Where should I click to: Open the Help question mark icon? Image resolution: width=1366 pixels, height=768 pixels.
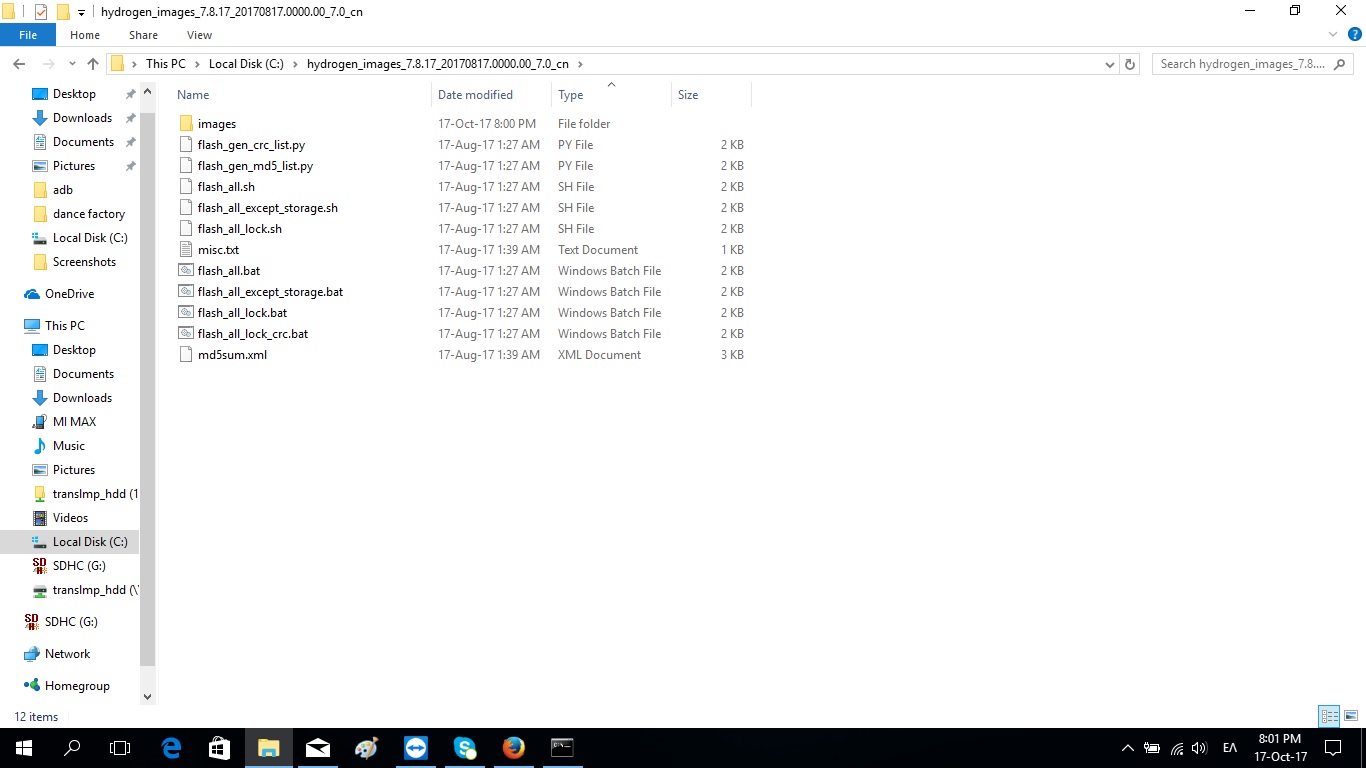pos(1355,35)
